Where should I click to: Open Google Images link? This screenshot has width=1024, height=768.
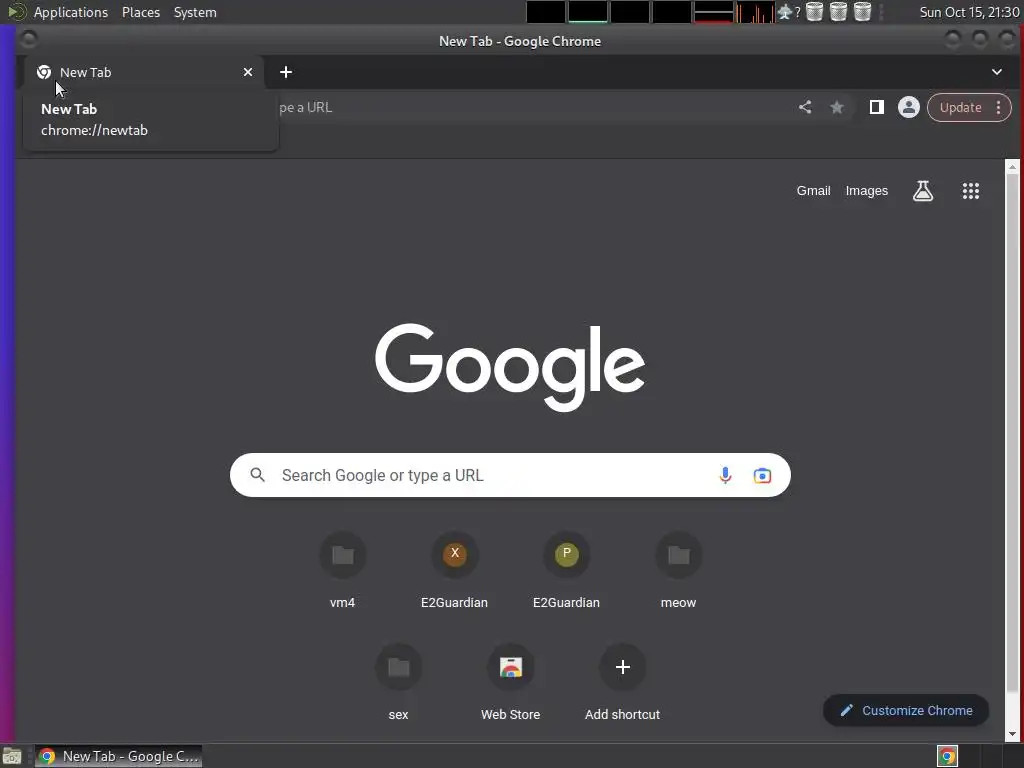click(x=867, y=191)
